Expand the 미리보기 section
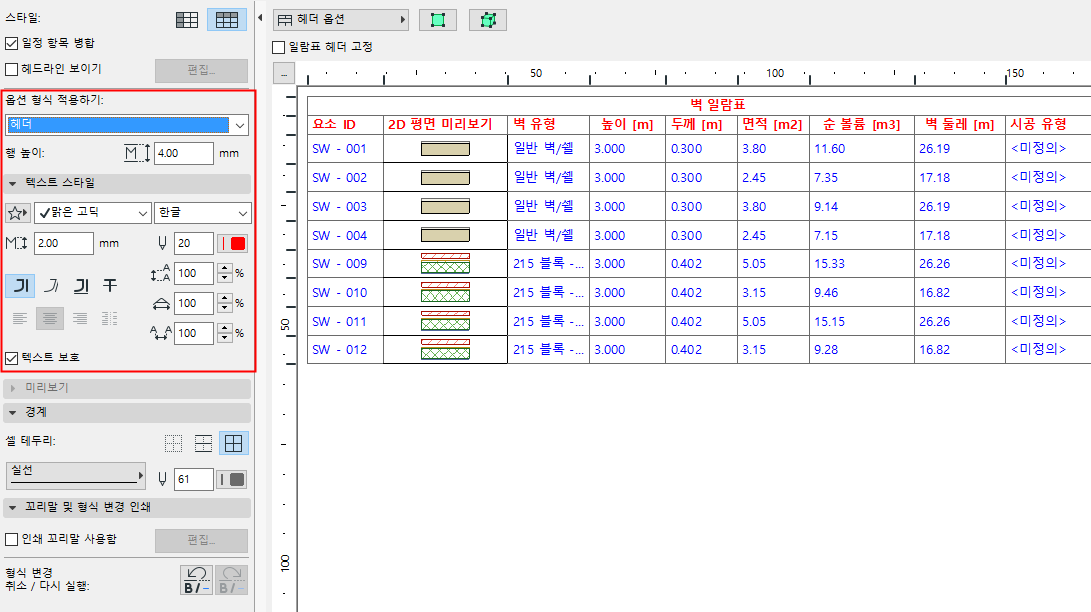This screenshot has width=1091, height=612. point(127,388)
